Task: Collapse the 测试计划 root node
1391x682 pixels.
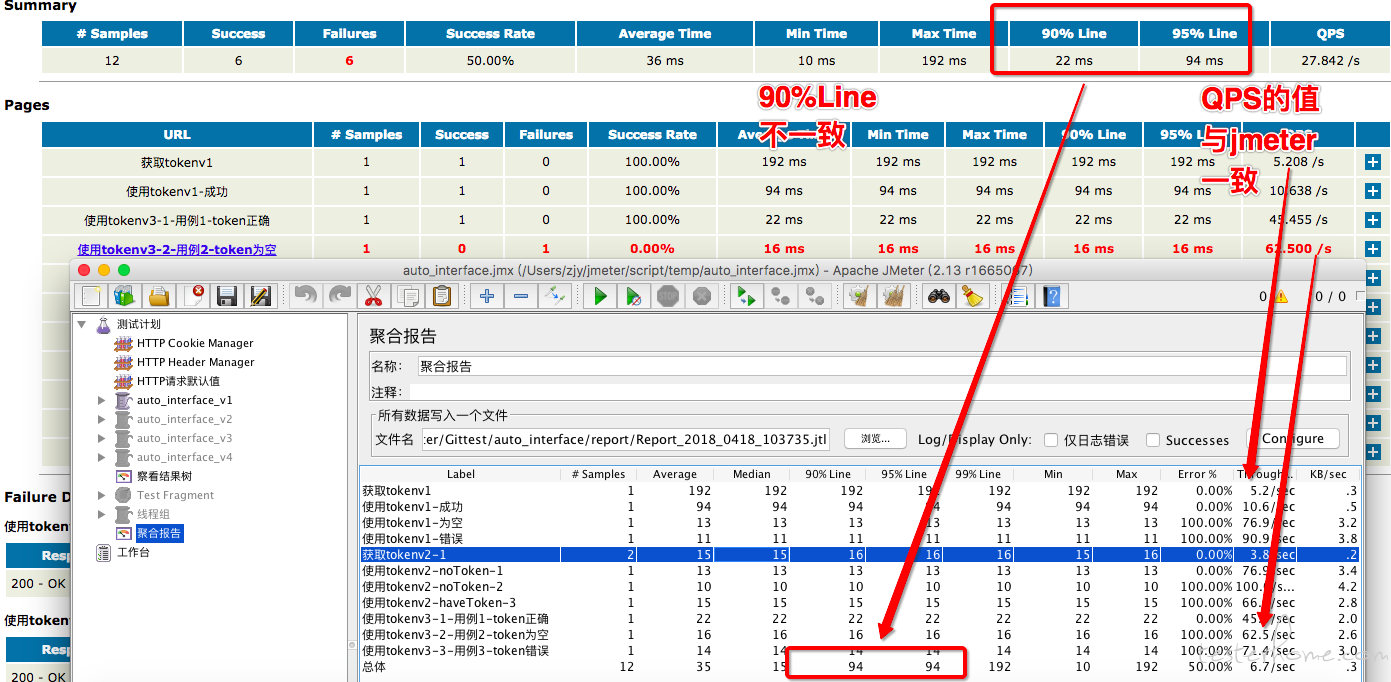Action: coord(82,324)
